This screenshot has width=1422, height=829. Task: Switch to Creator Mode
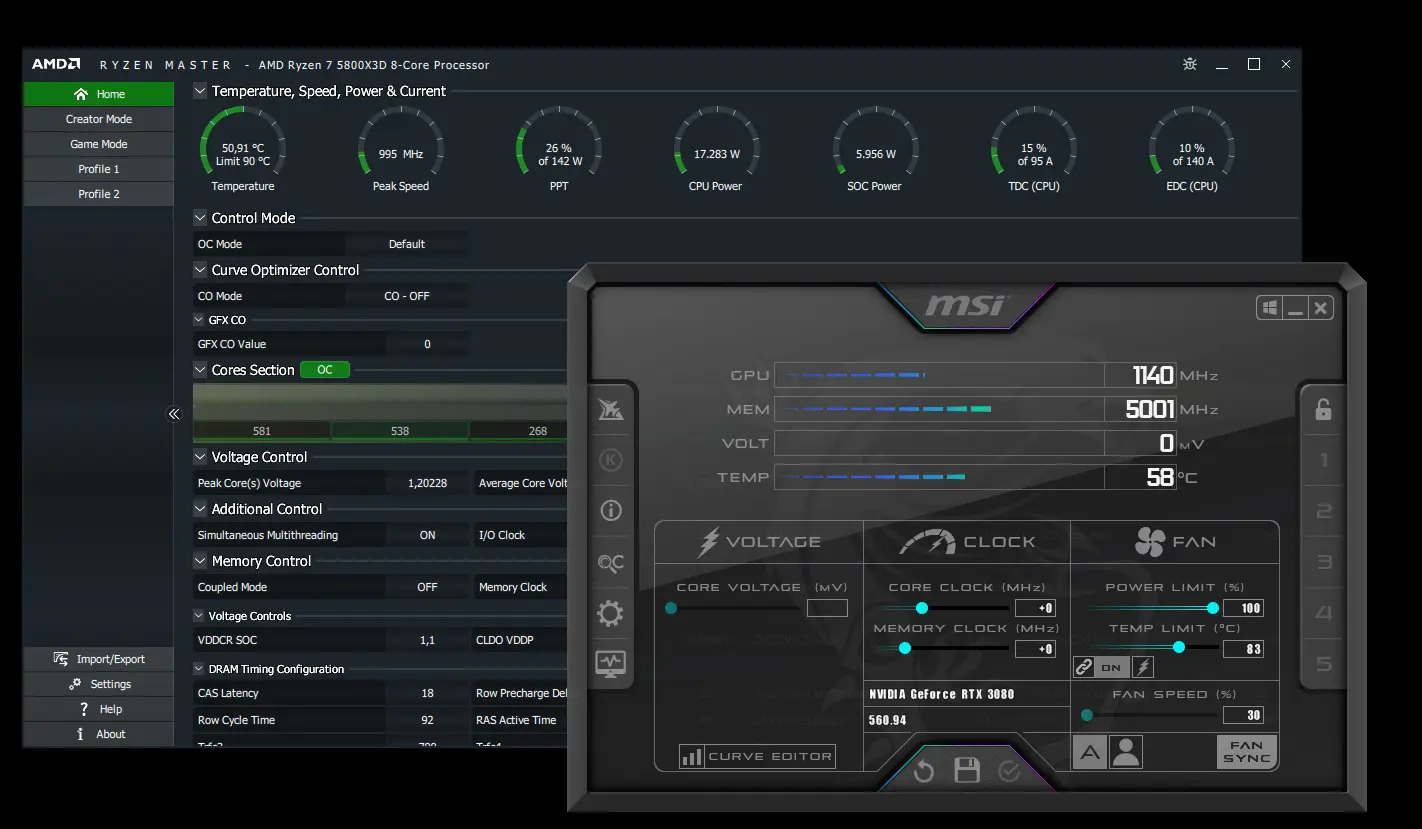coord(99,119)
